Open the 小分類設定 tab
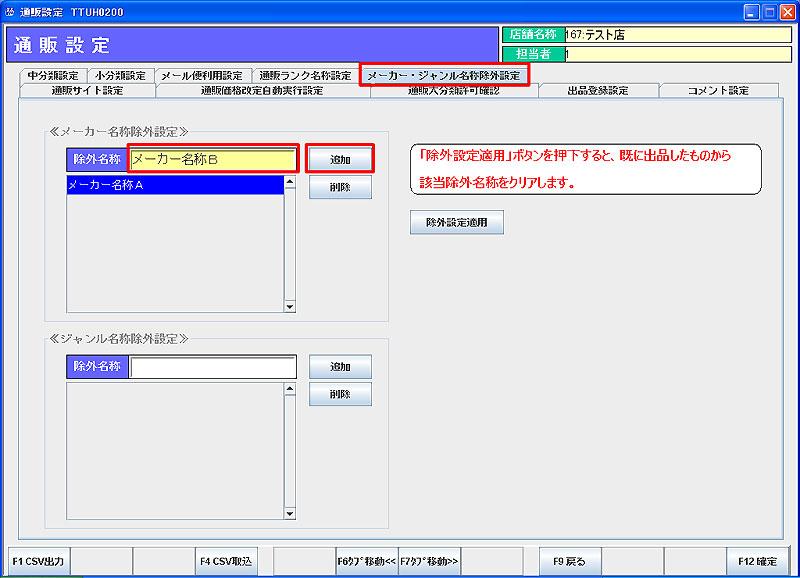 120,76
